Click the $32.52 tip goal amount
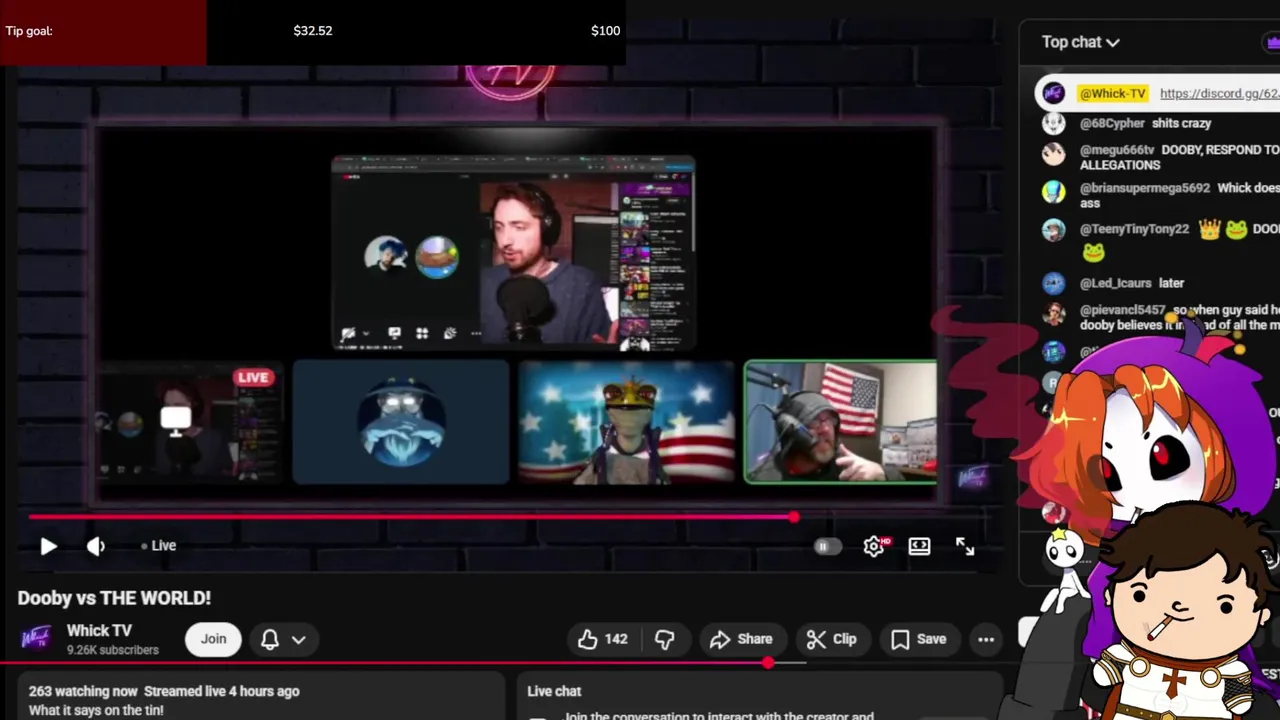 coord(313,31)
